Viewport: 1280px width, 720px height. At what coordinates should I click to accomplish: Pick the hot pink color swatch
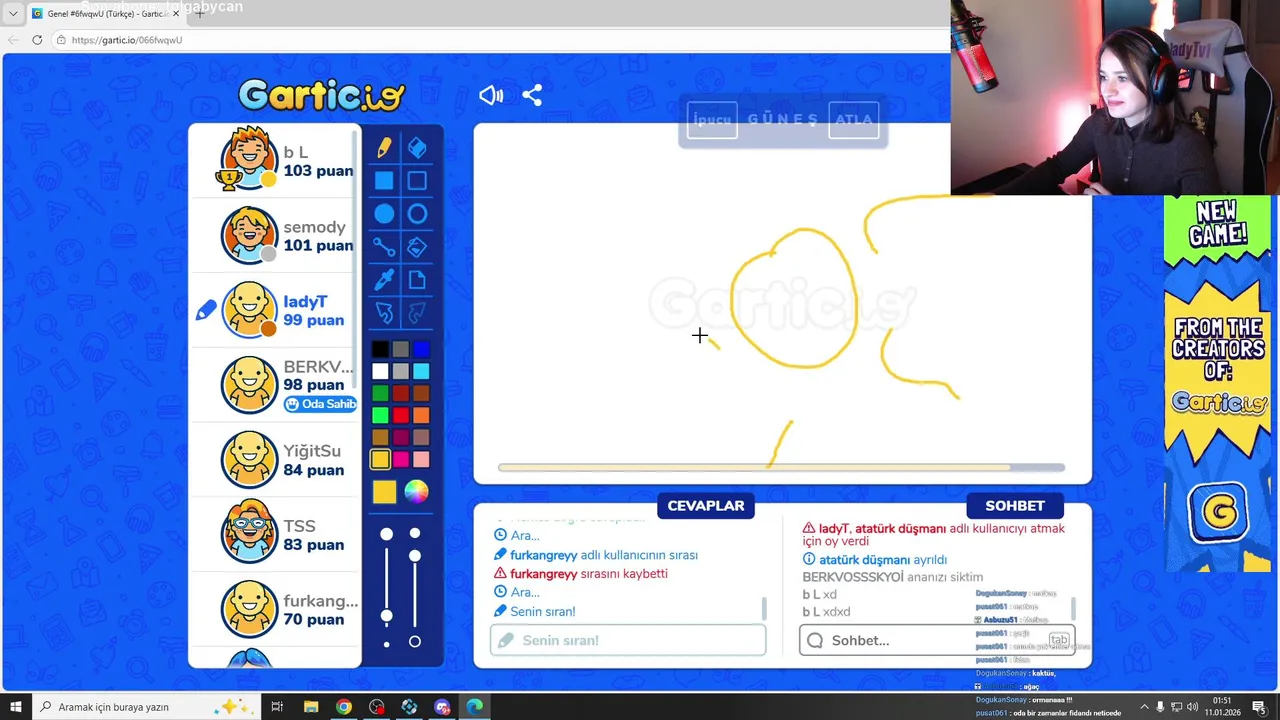(x=401, y=459)
